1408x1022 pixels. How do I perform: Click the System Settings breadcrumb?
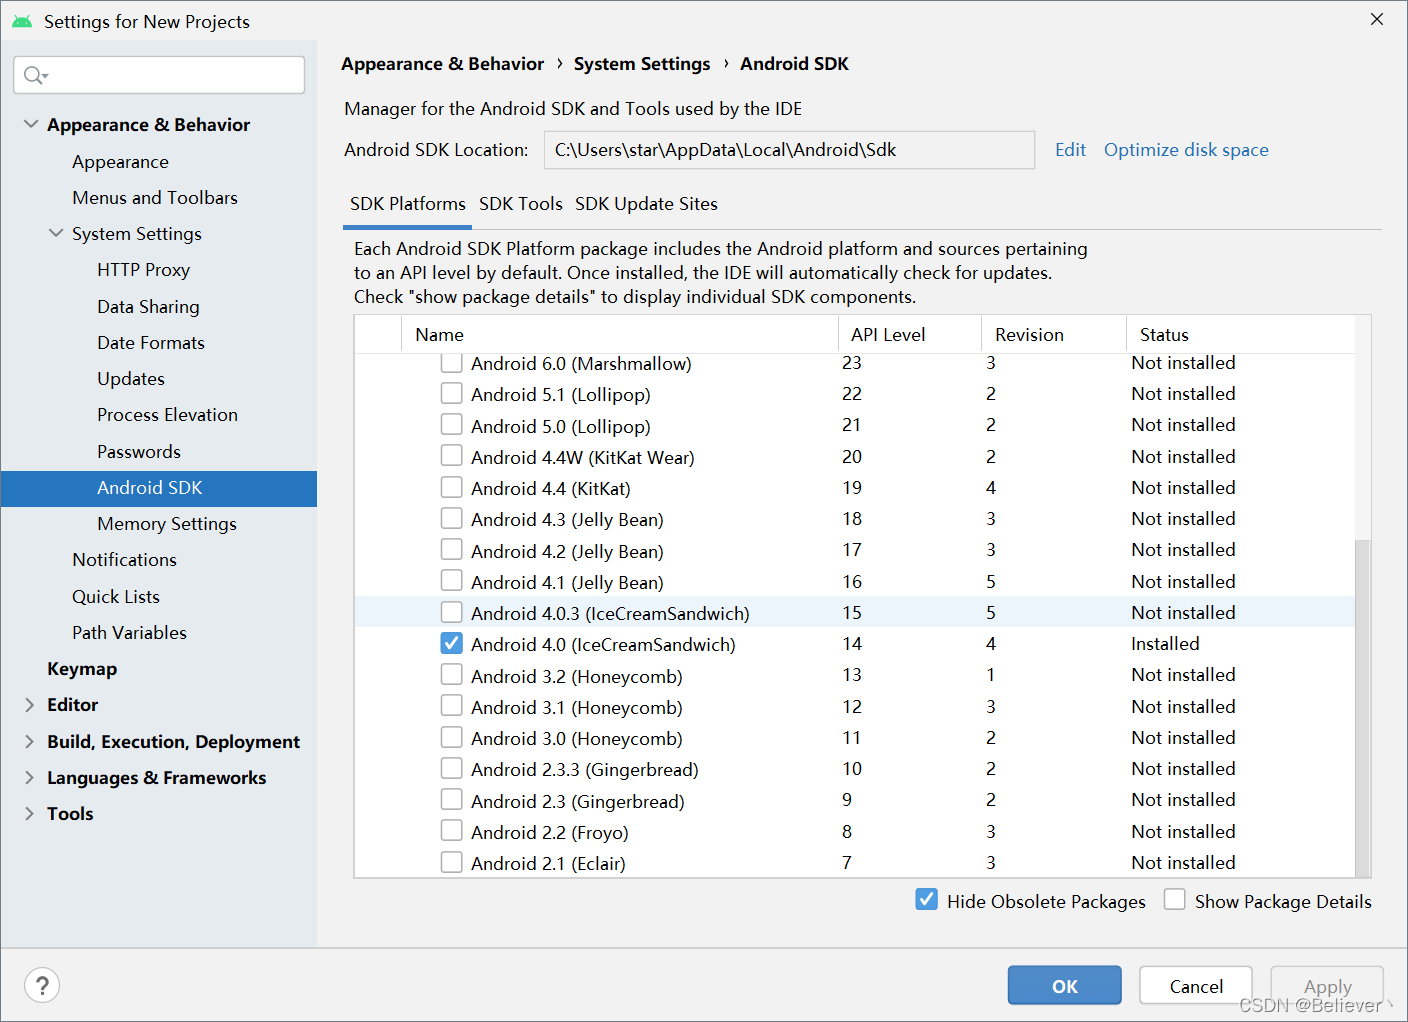point(642,64)
